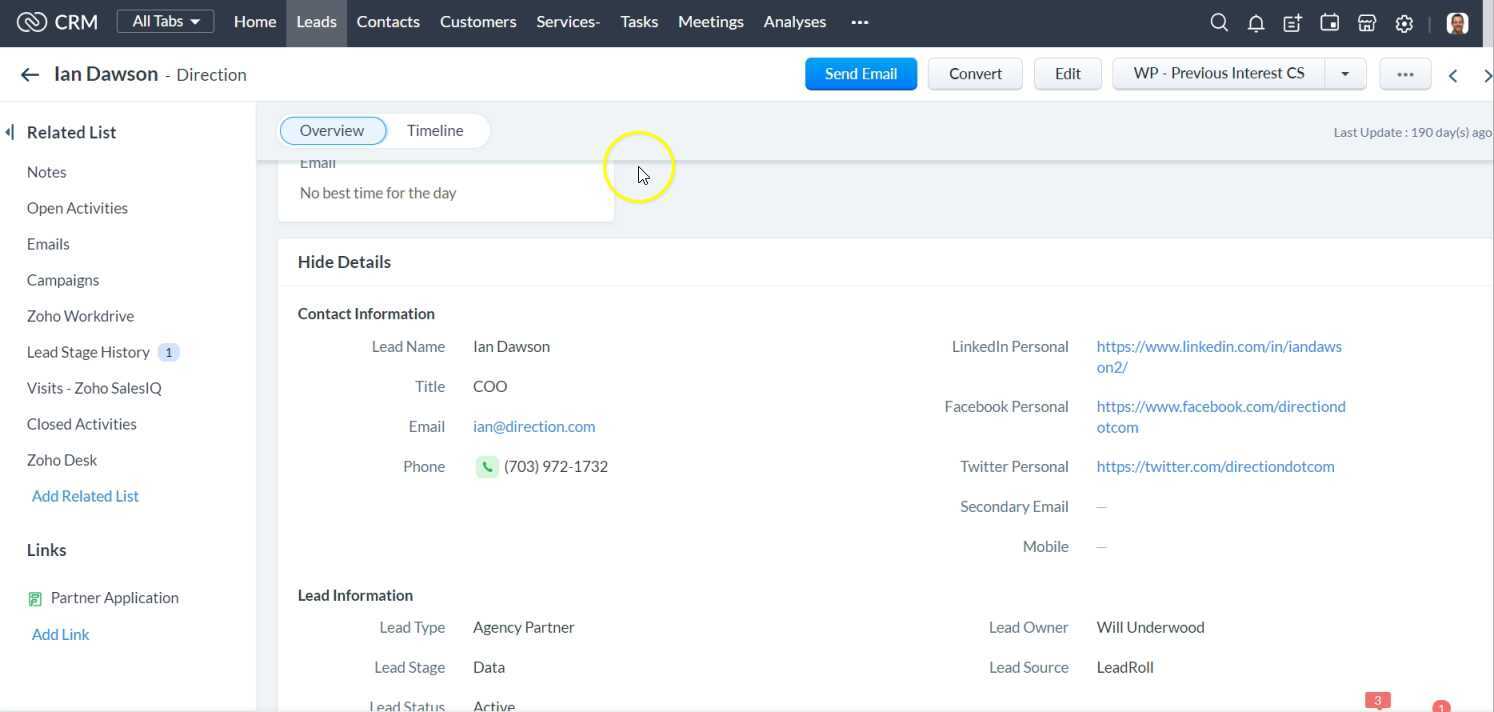Open the Leads module from the navigation bar
Image resolution: width=1494 pixels, height=712 pixels.
tap(316, 21)
